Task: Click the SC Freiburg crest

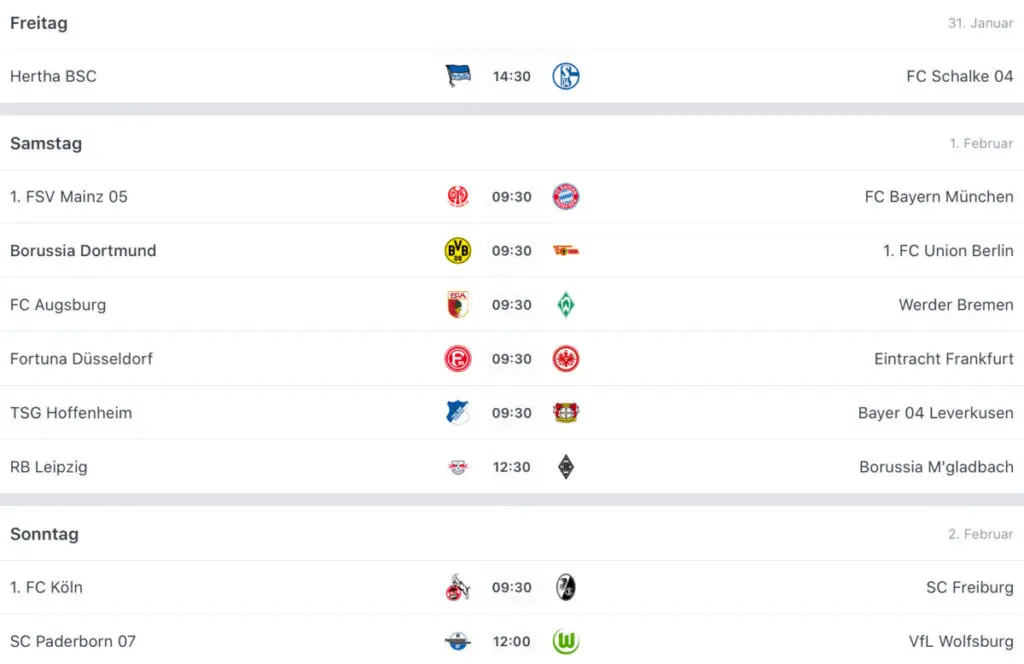Action: coord(566,587)
